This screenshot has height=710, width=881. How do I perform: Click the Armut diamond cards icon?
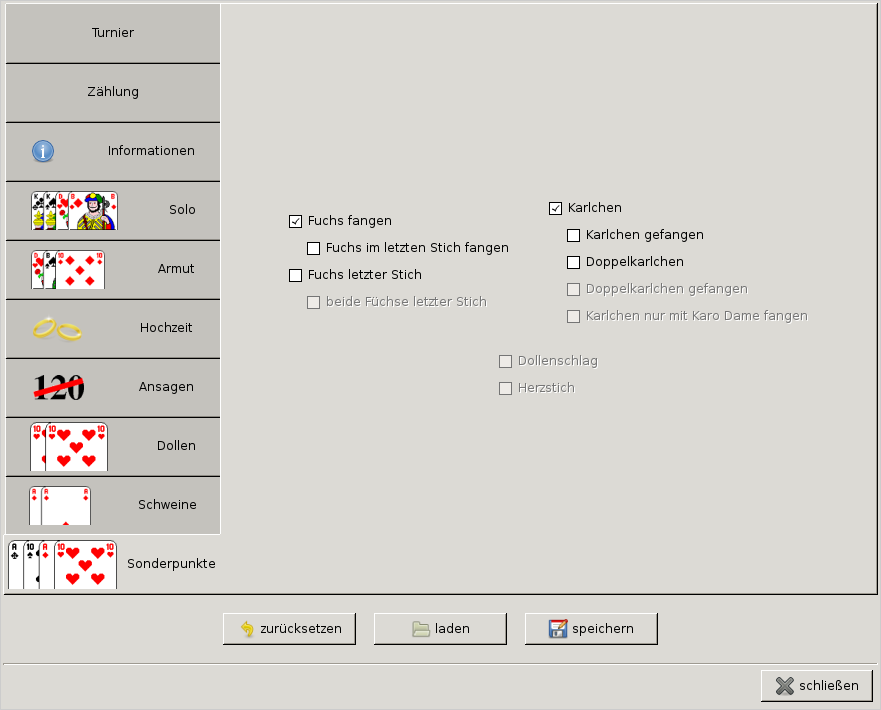(67, 269)
